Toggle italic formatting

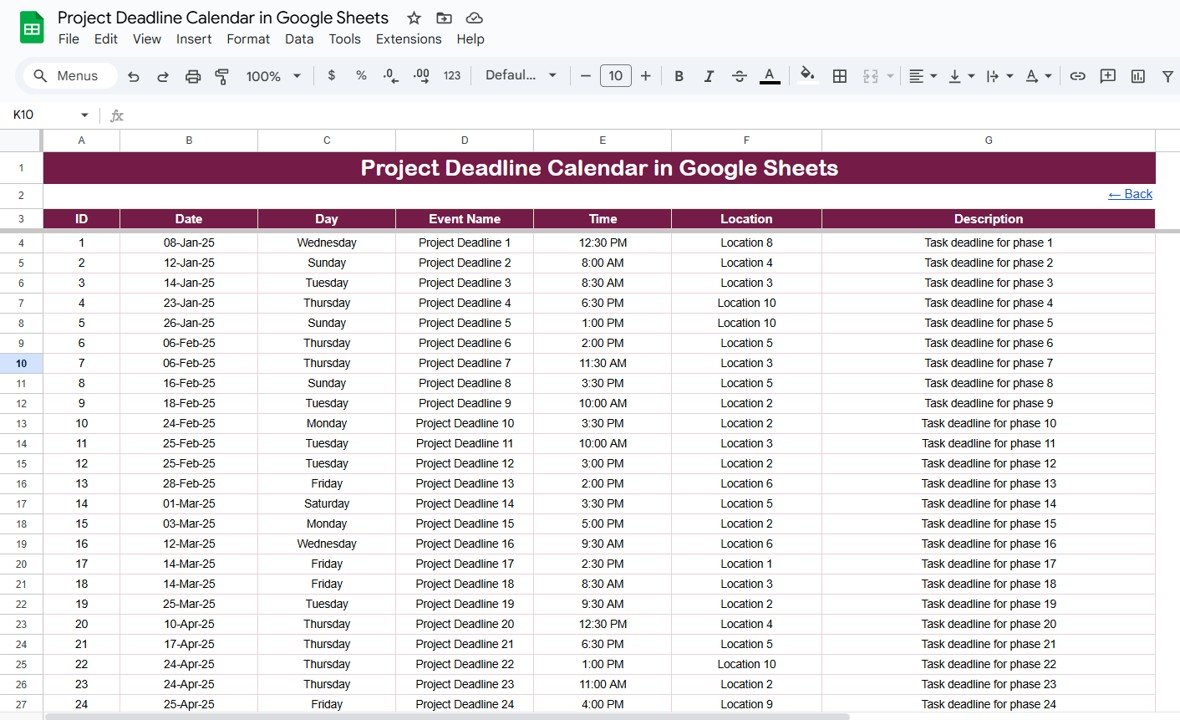coord(708,76)
